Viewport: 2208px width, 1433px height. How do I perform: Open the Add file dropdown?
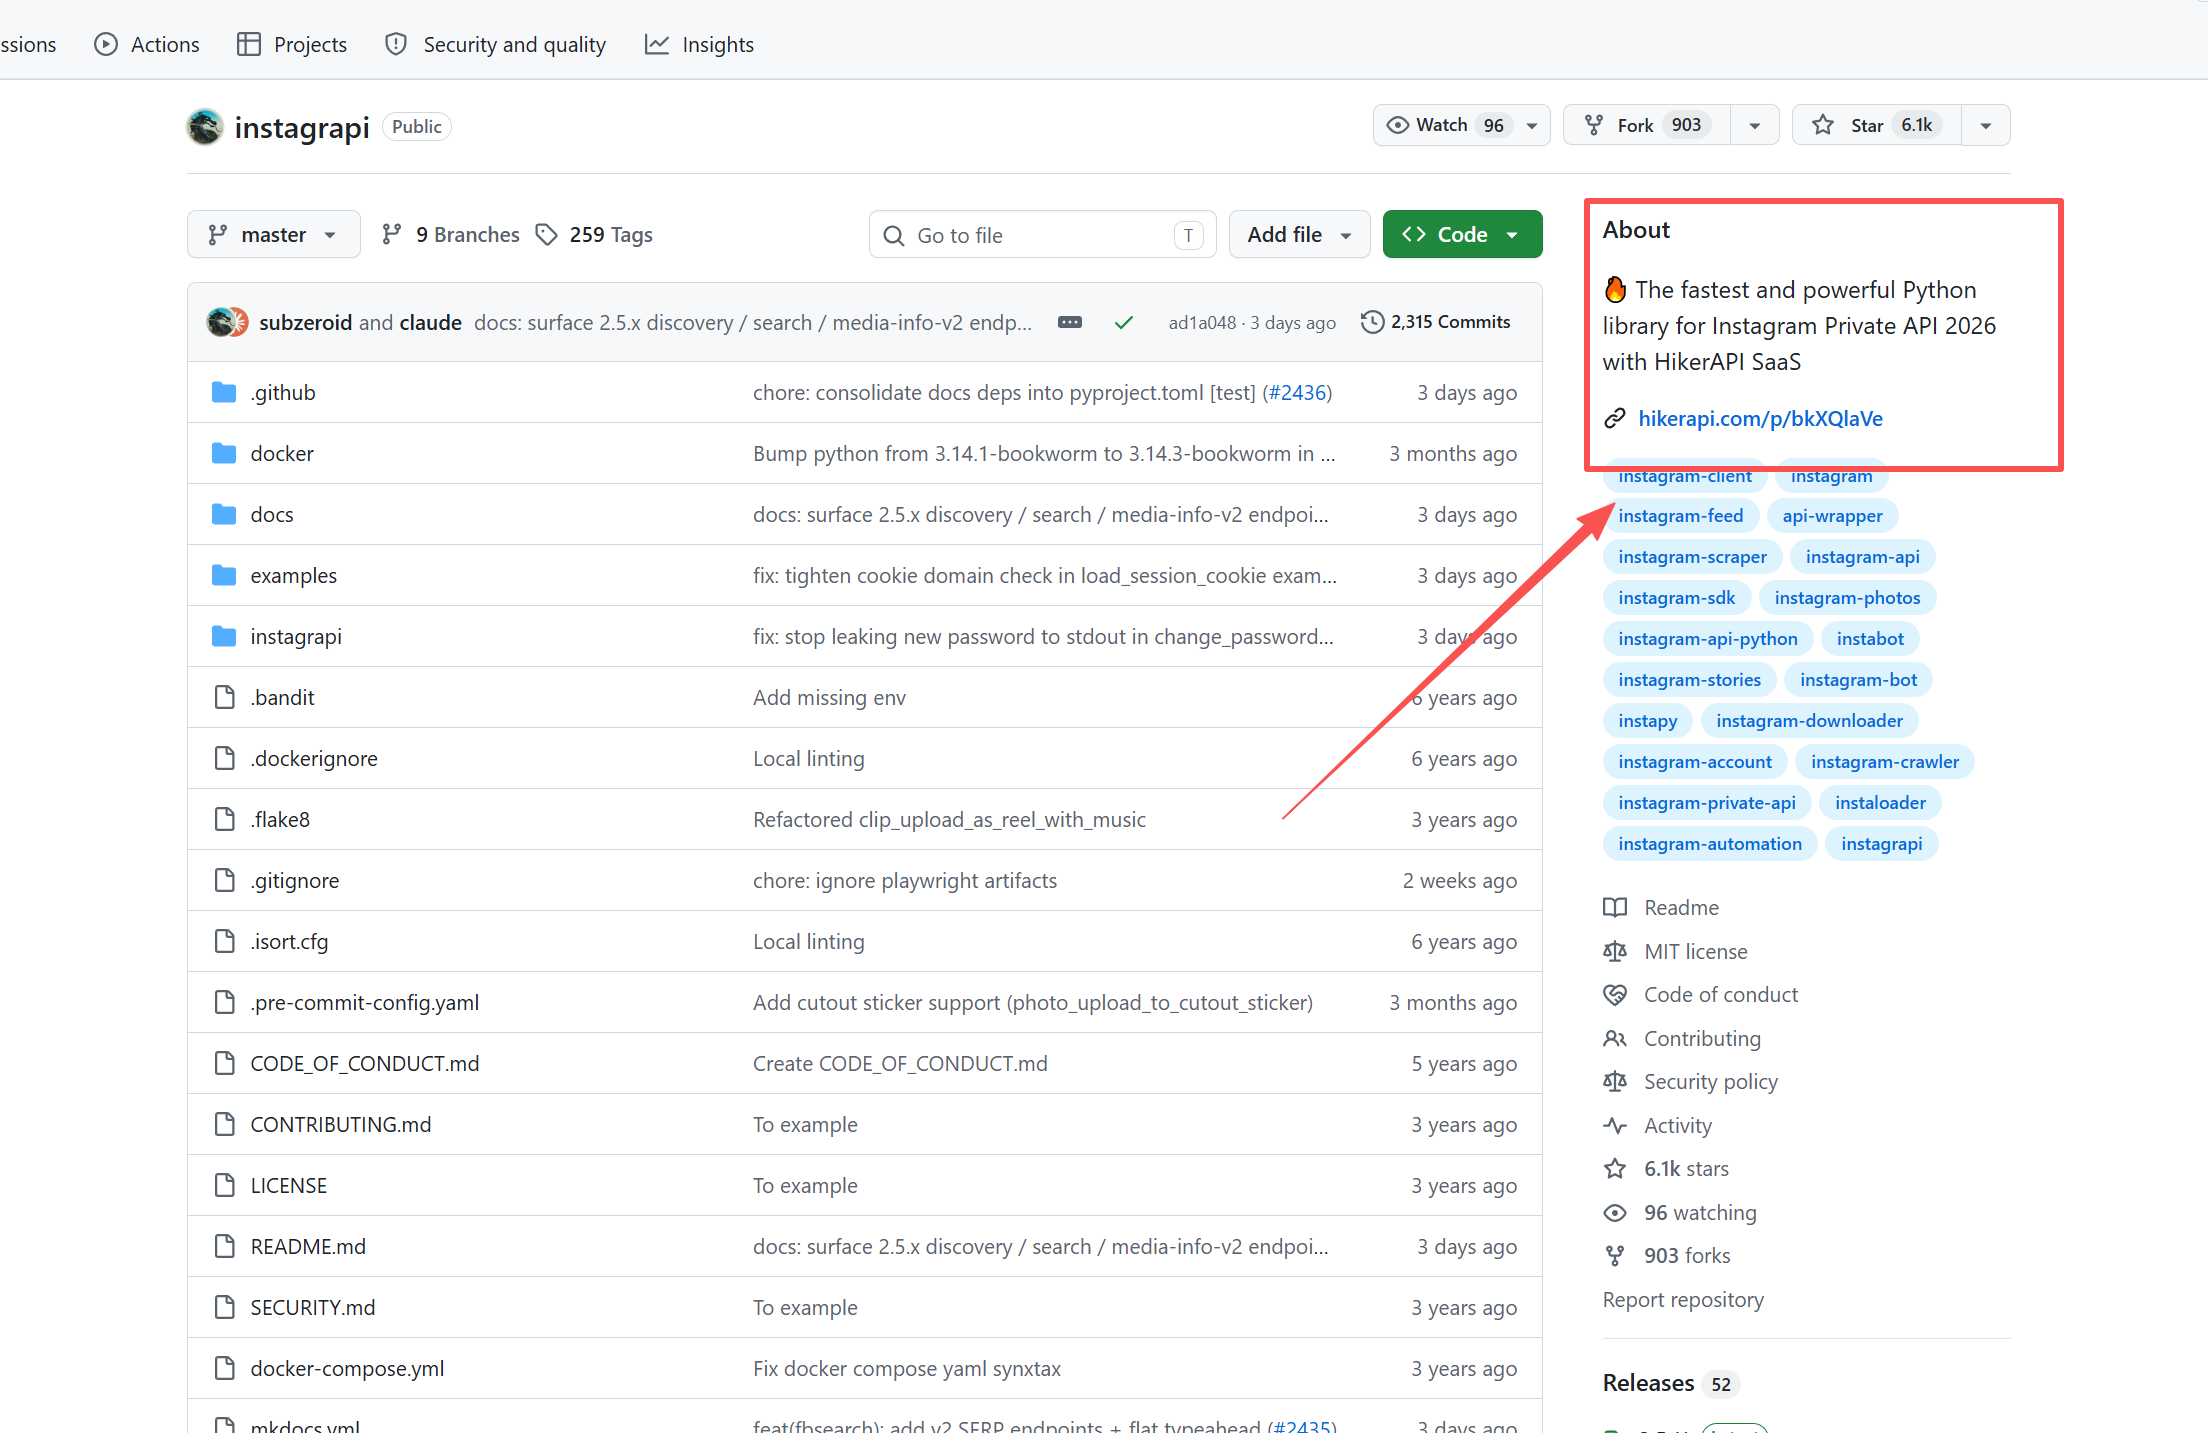click(x=1299, y=234)
